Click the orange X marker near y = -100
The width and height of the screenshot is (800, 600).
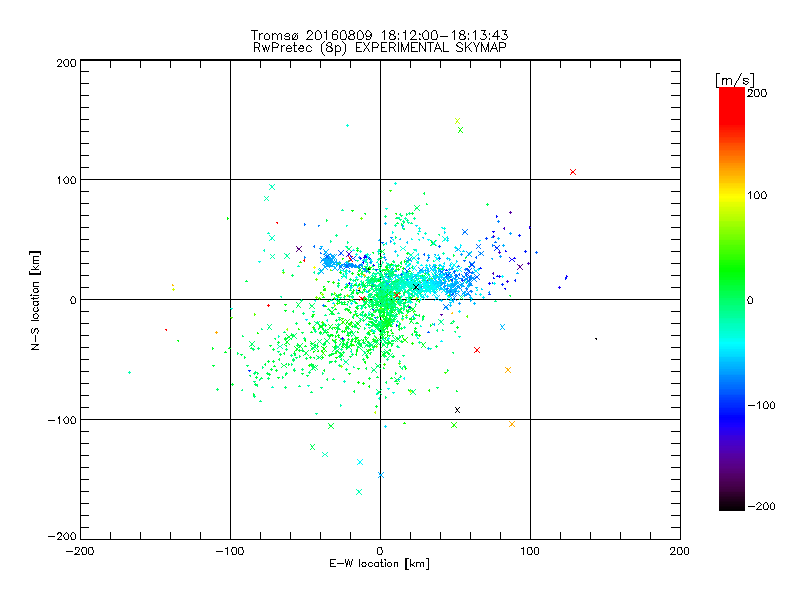[x=512, y=424]
